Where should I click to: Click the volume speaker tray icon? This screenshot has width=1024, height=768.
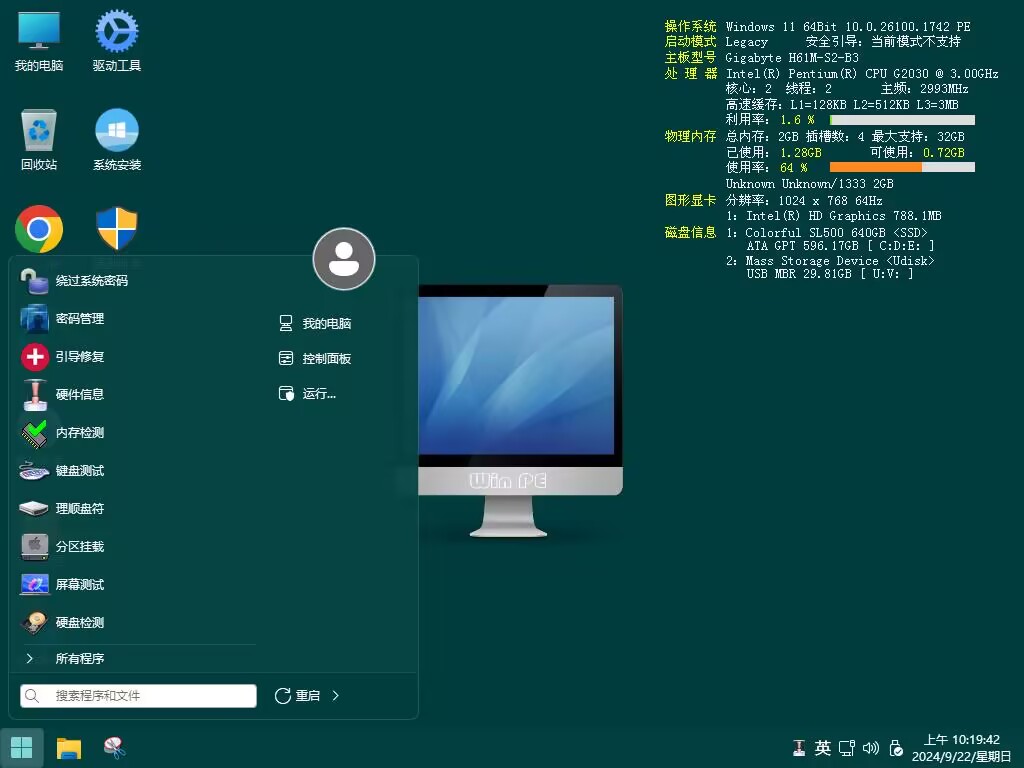tap(871, 748)
